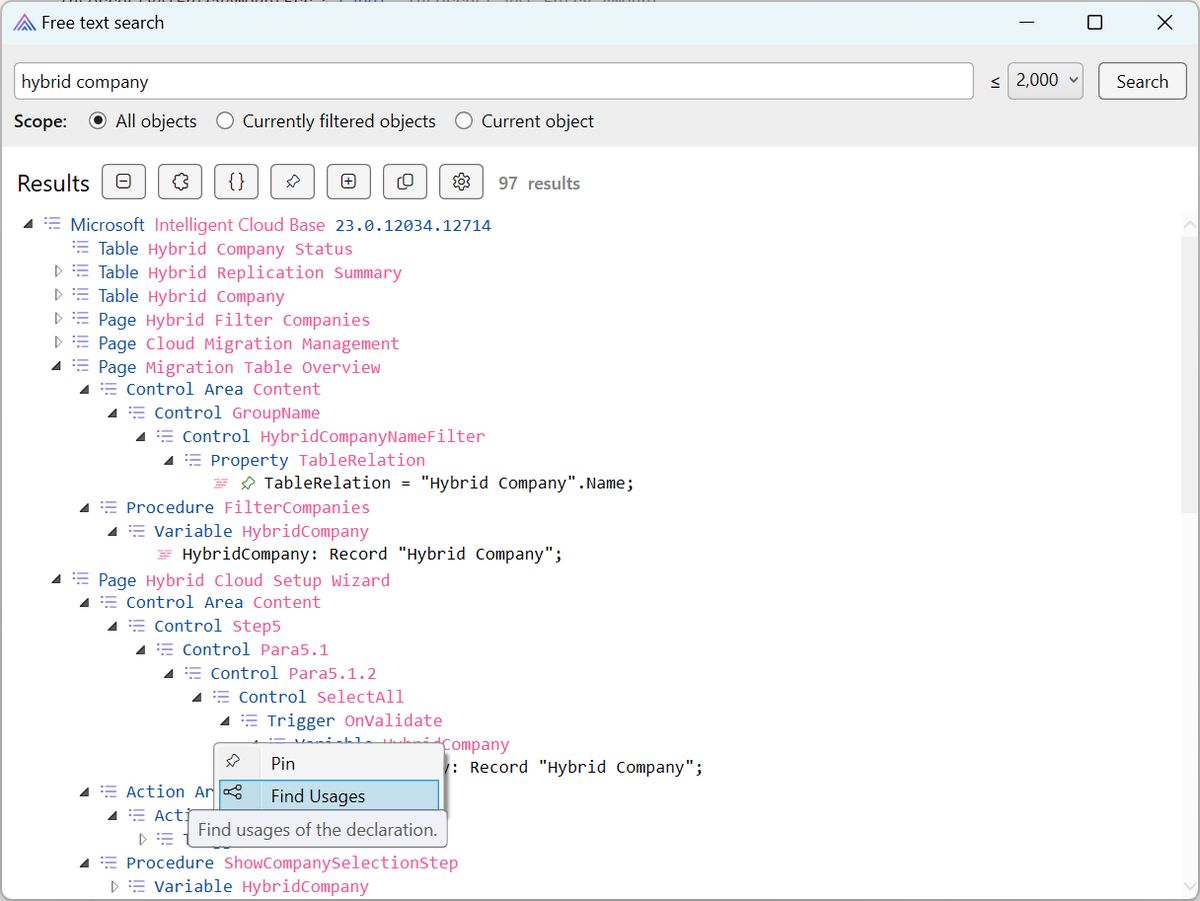Image resolution: width=1200 pixels, height=901 pixels.
Task: Click code line icon before HybridCompany: Record
Action: click(x=165, y=555)
